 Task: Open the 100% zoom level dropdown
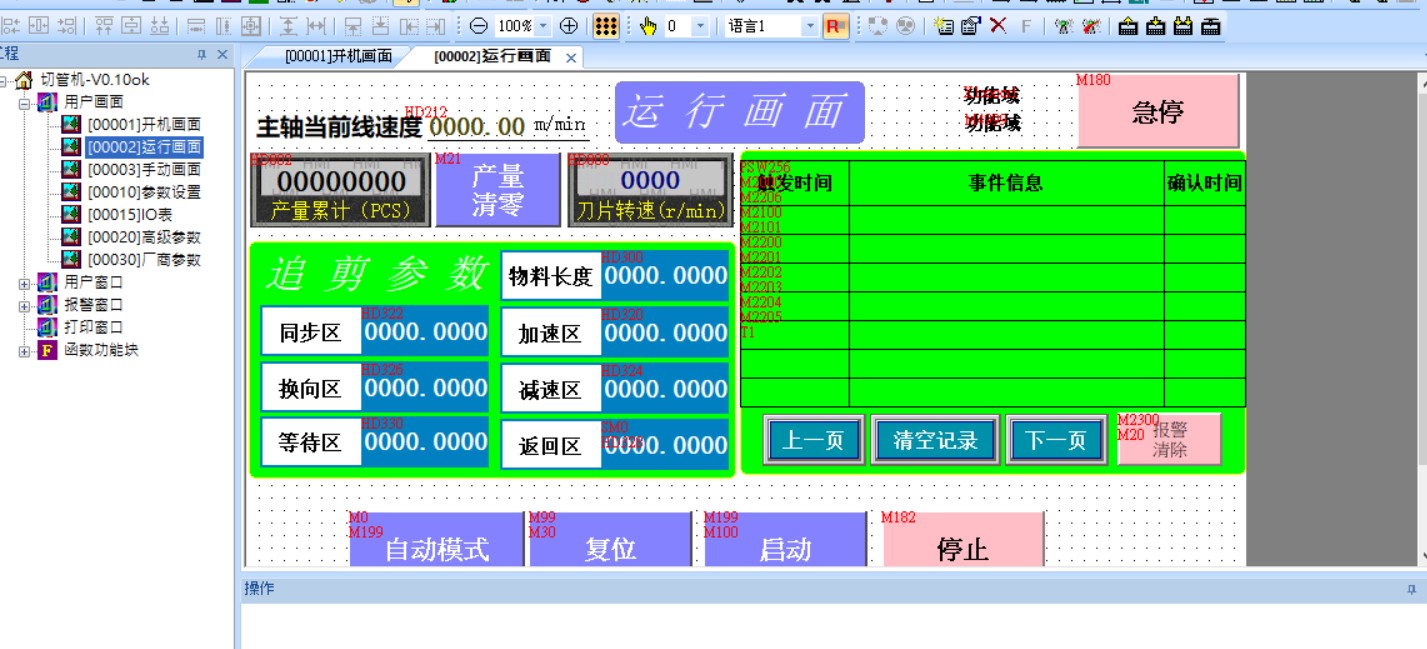point(544,27)
